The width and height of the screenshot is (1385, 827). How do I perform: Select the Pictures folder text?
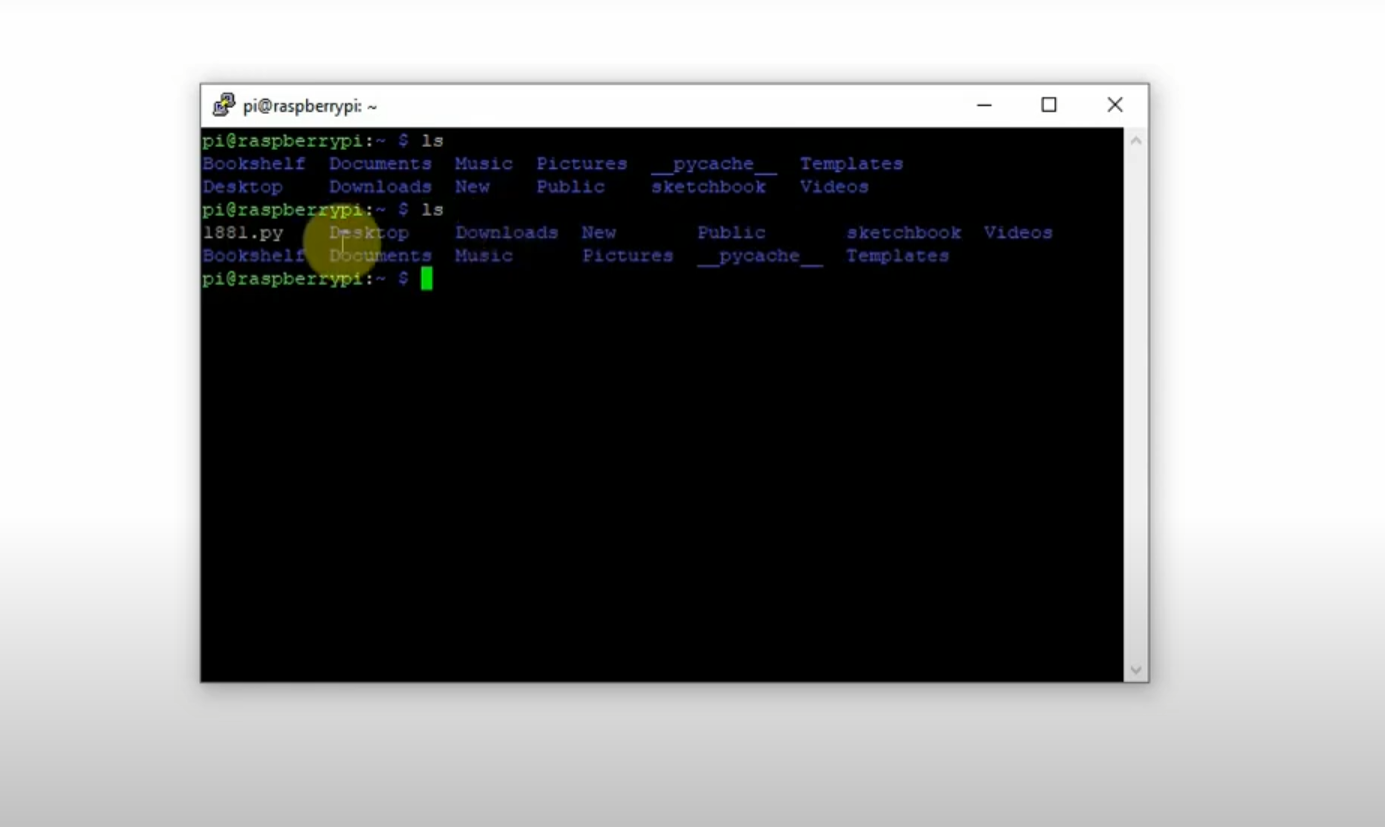[581, 163]
